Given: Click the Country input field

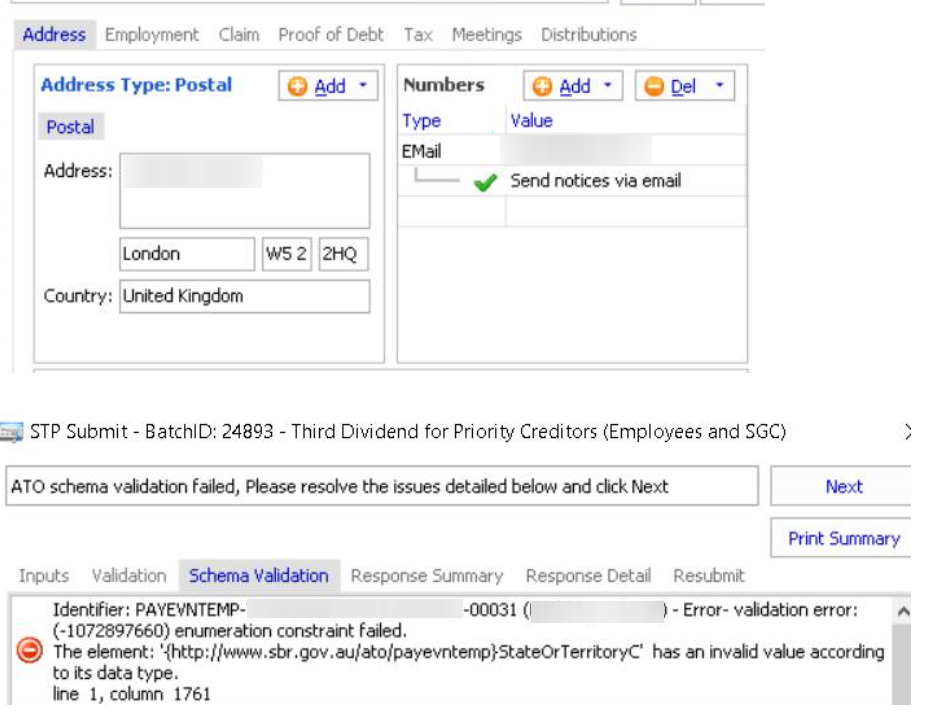Looking at the screenshot, I should (x=244, y=296).
